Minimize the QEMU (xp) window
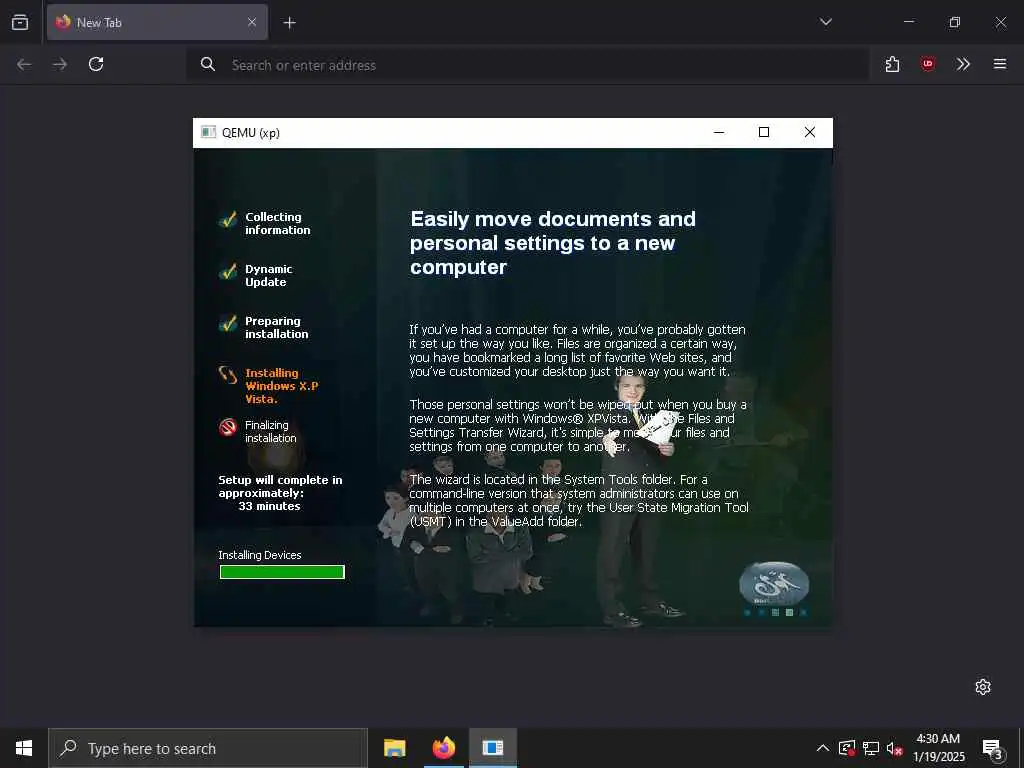 [x=719, y=133]
